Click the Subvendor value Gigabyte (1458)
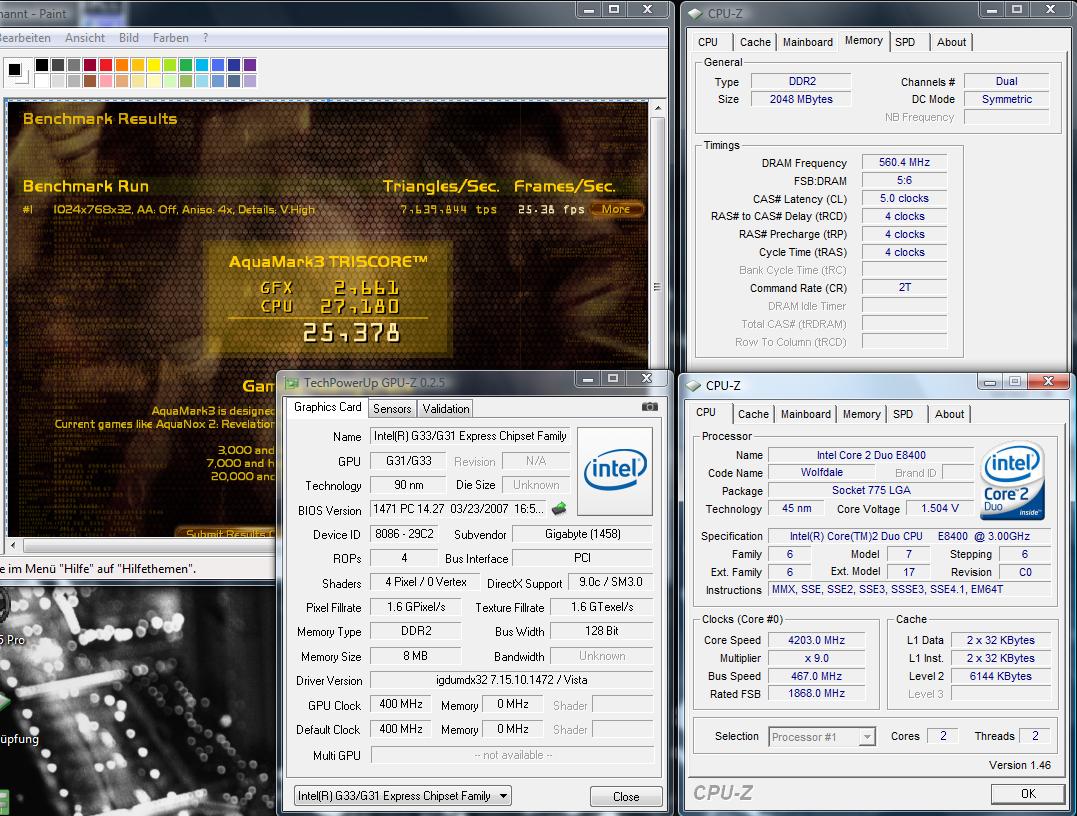The image size is (1077, 816). tap(582, 534)
